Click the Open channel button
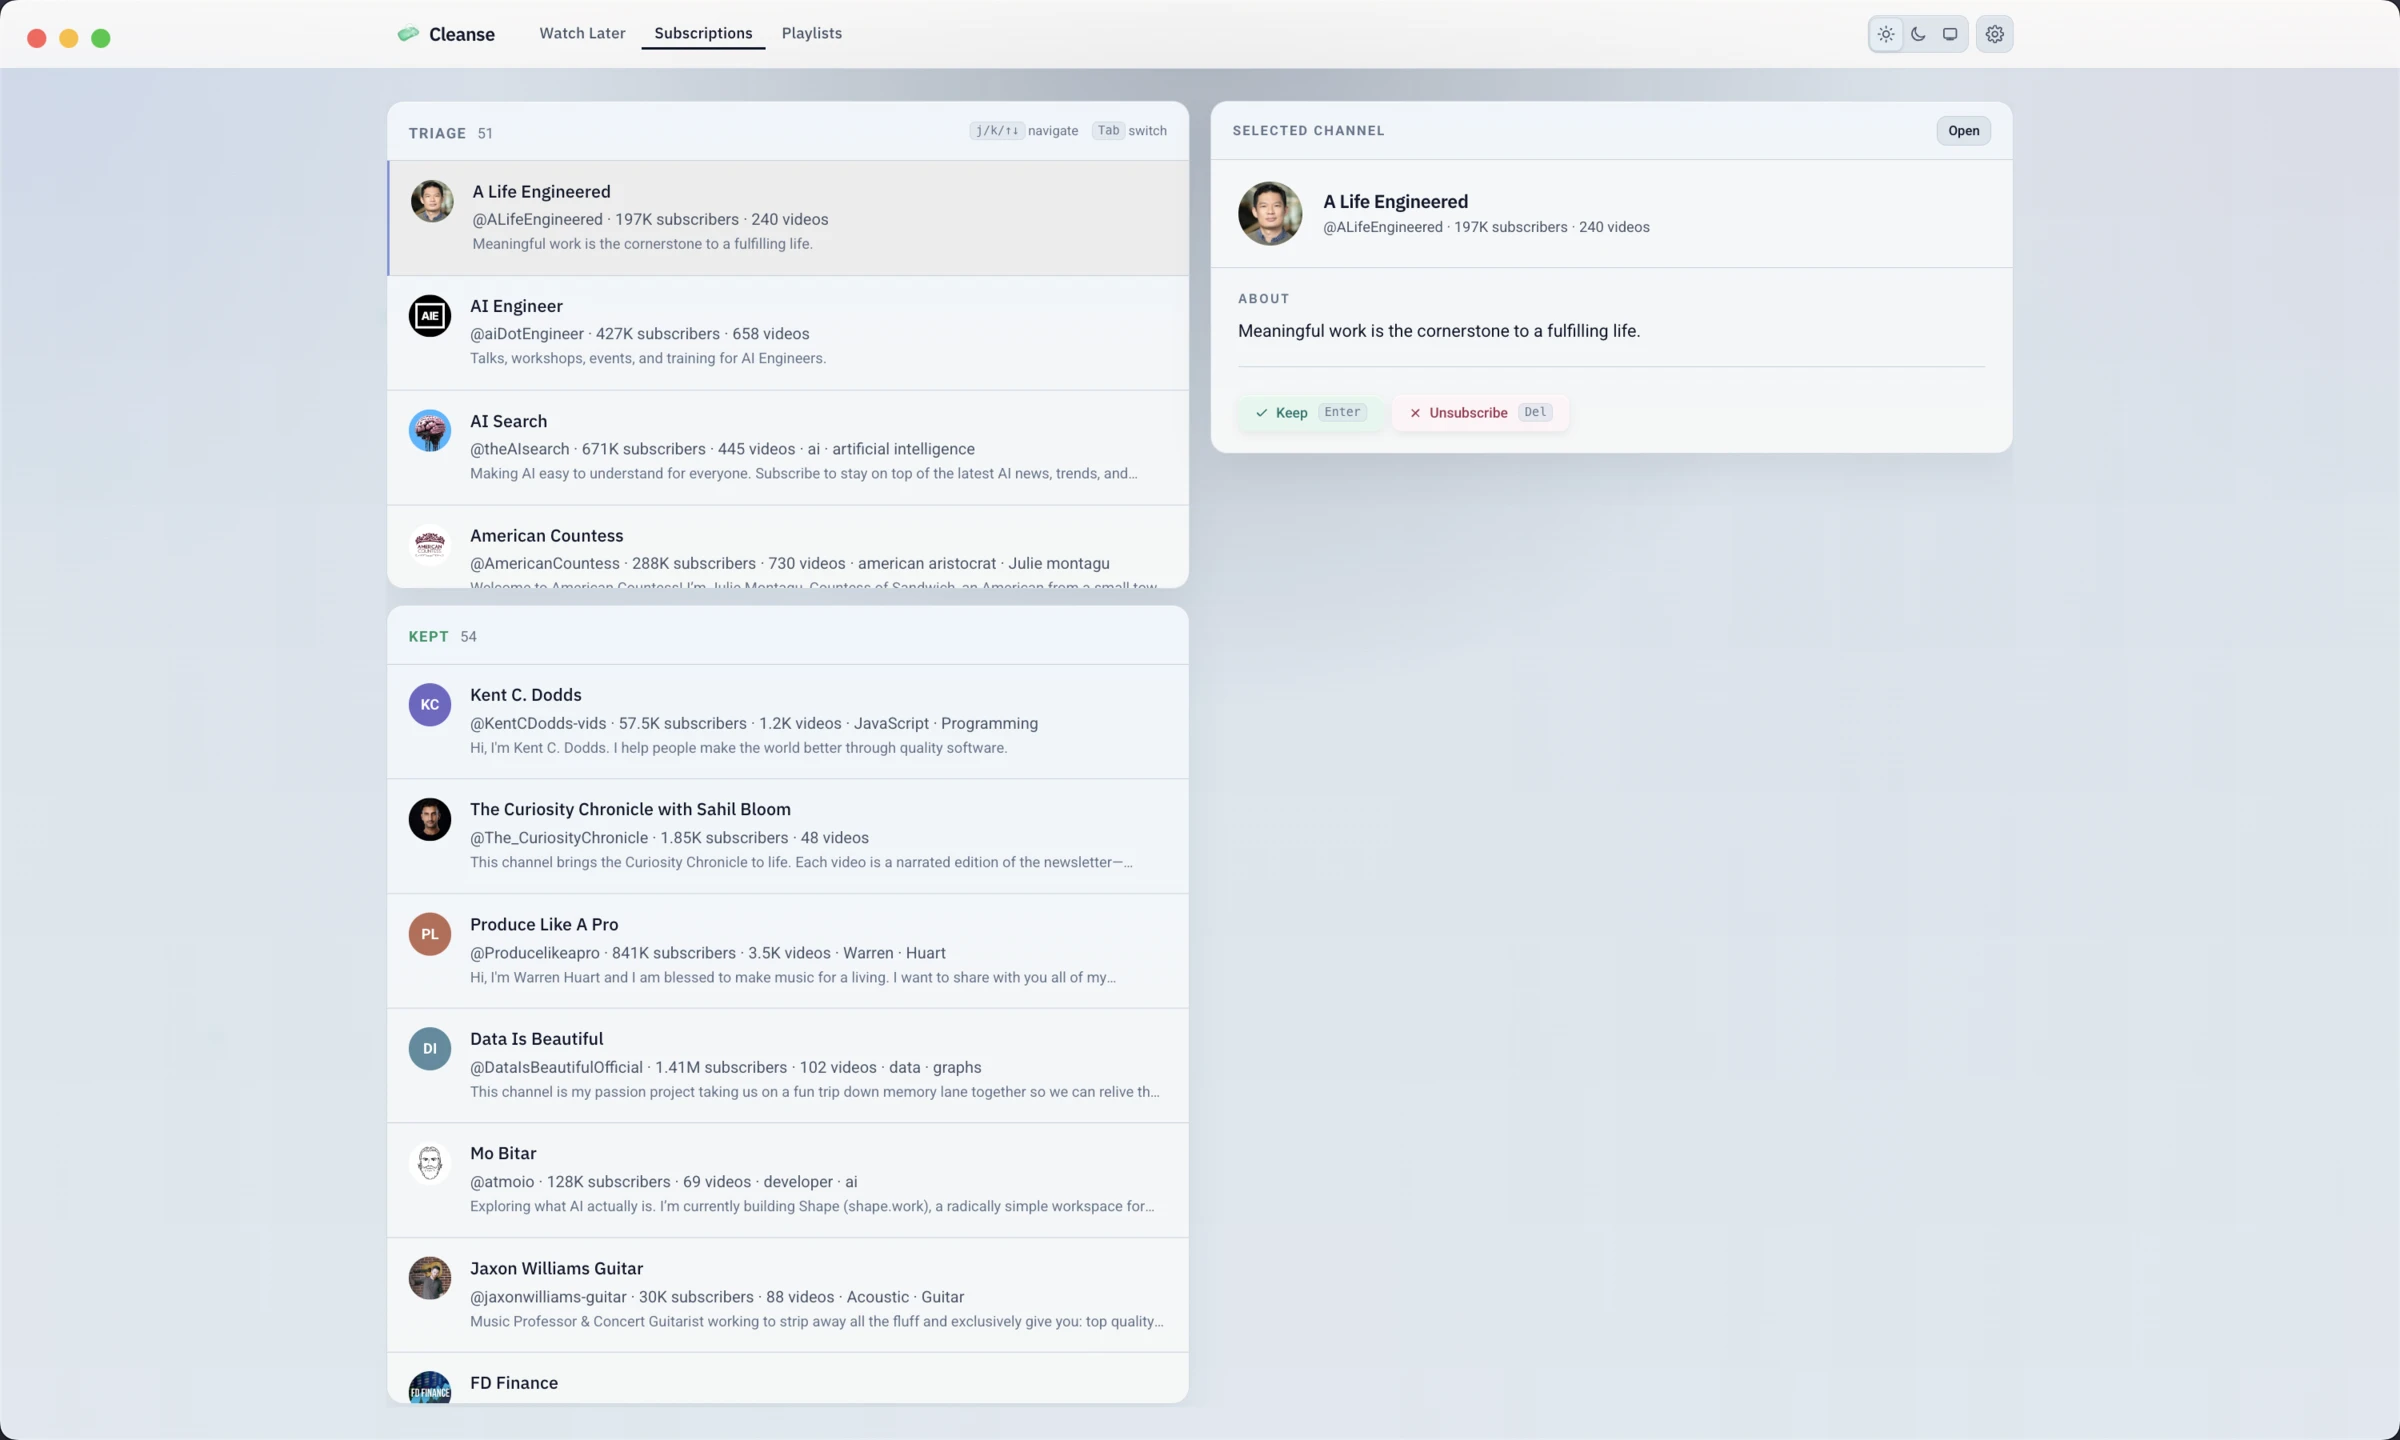 1963,131
